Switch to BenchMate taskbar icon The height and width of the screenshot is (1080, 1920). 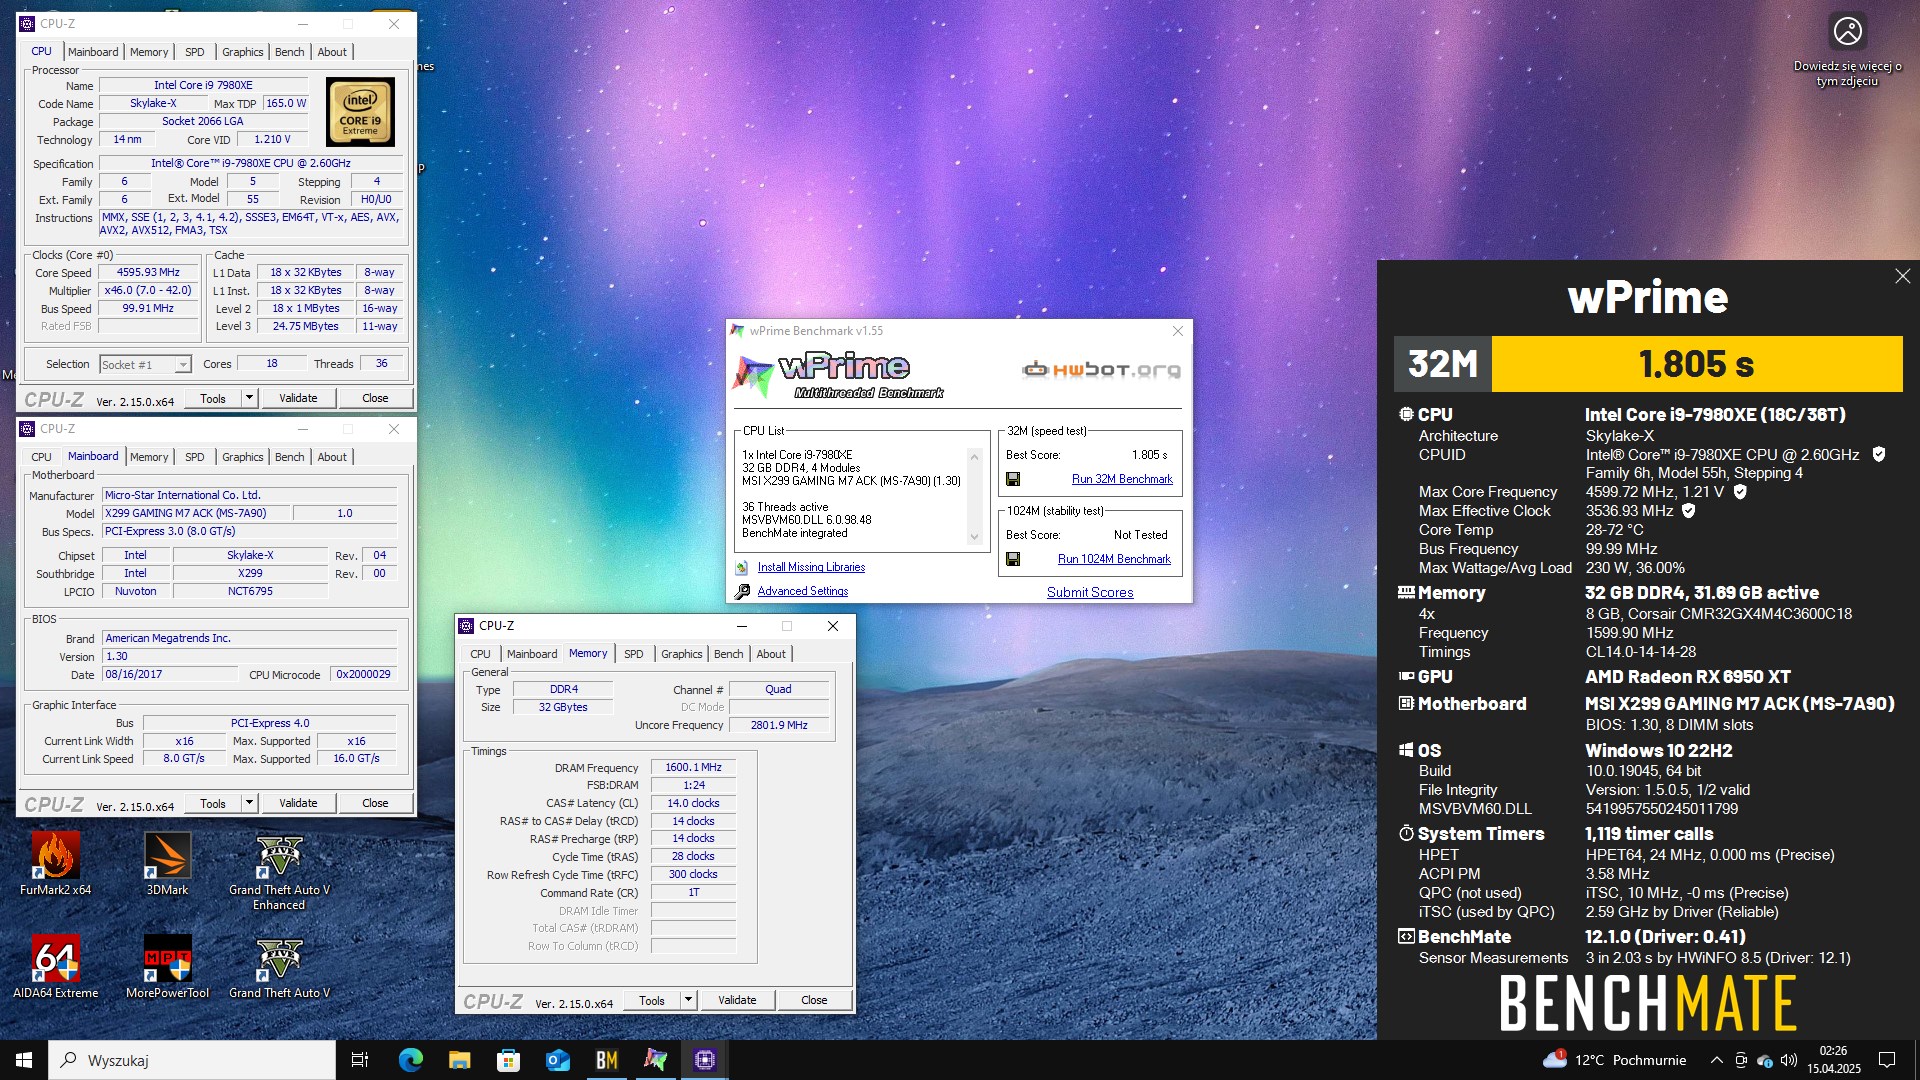[x=606, y=1060]
